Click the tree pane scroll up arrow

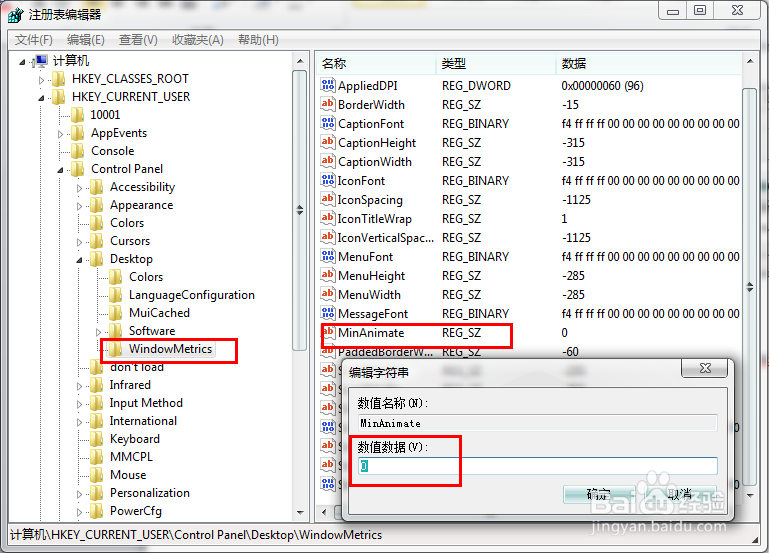pyautogui.click(x=300, y=61)
